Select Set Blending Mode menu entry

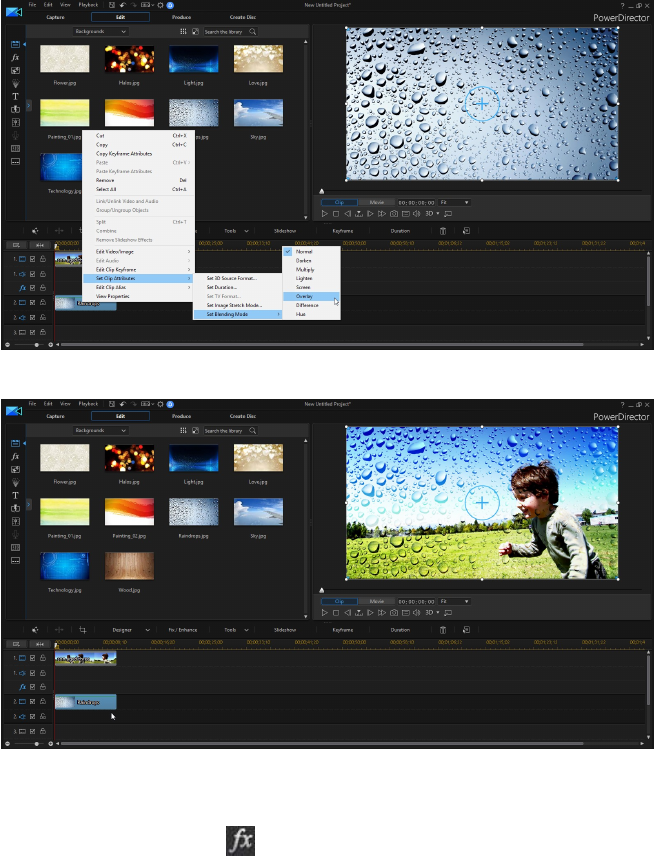(238, 314)
